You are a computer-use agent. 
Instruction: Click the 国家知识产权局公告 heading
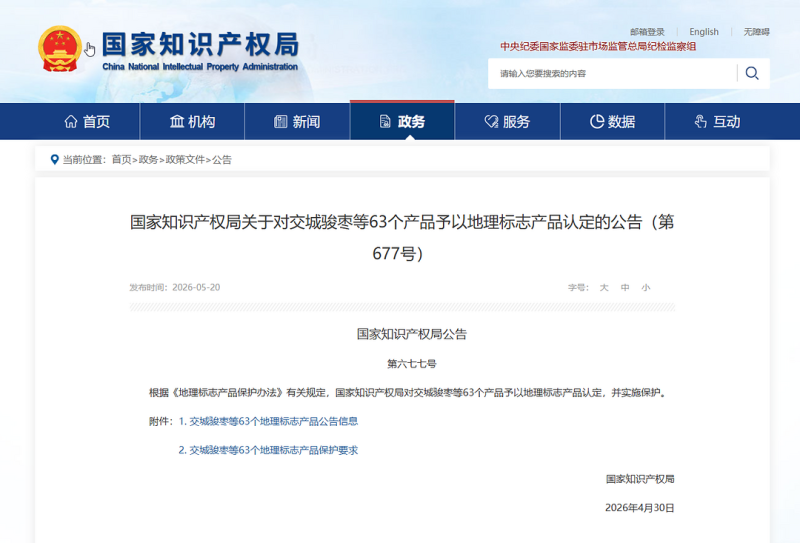point(412,334)
